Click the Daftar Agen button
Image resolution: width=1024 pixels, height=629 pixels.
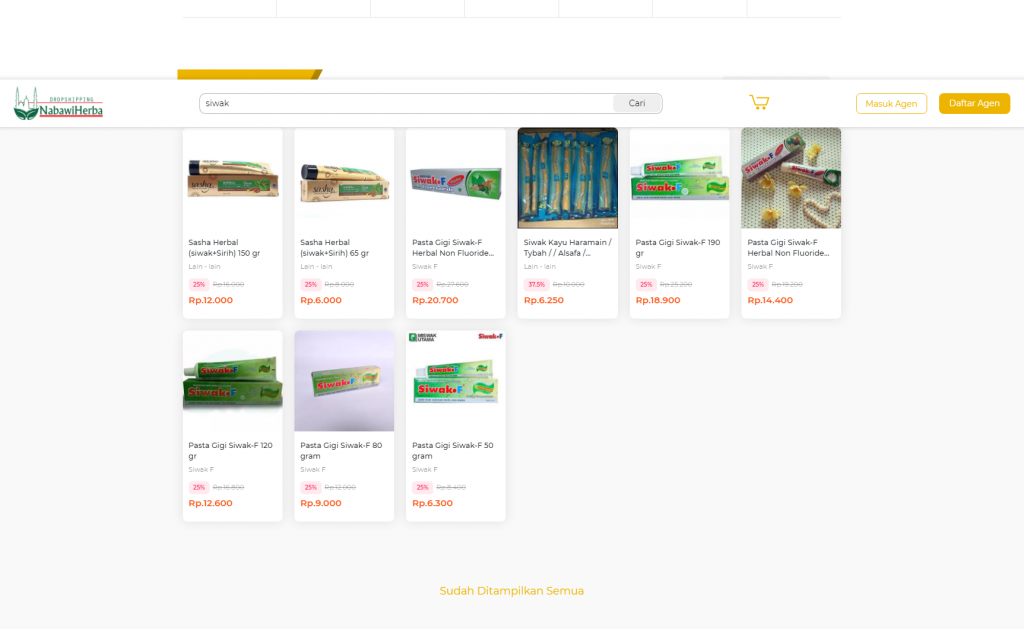[x=973, y=102]
